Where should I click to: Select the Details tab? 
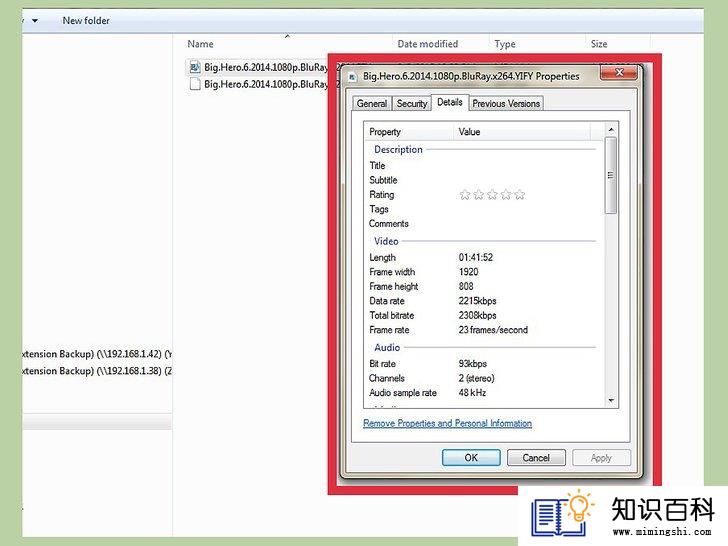pyautogui.click(x=449, y=102)
